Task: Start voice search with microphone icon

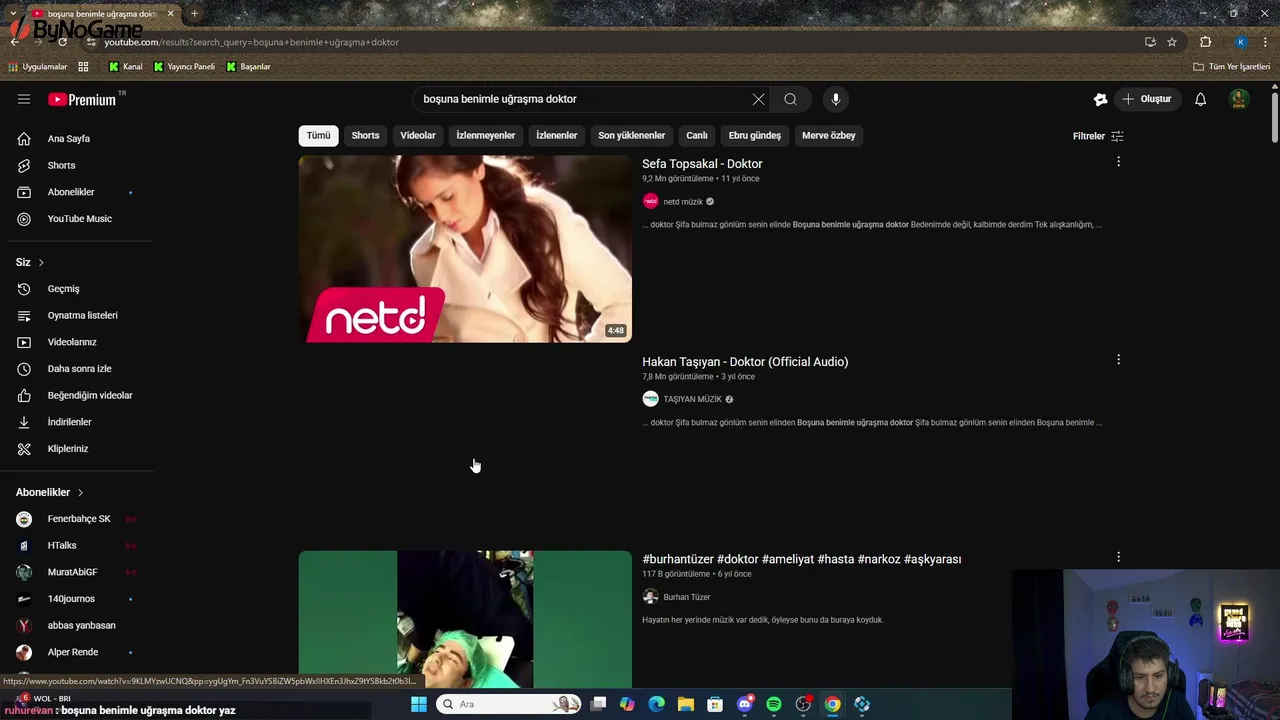Action: (x=836, y=99)
